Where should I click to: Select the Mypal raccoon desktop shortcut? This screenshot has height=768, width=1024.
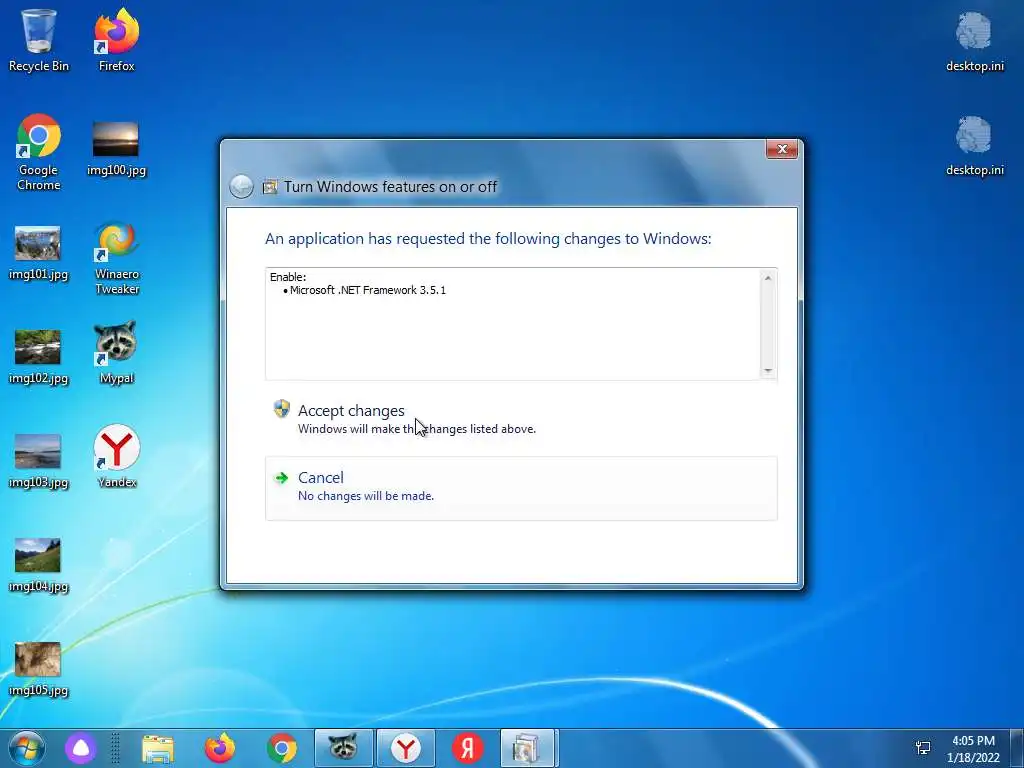click(x=116, y=352)
